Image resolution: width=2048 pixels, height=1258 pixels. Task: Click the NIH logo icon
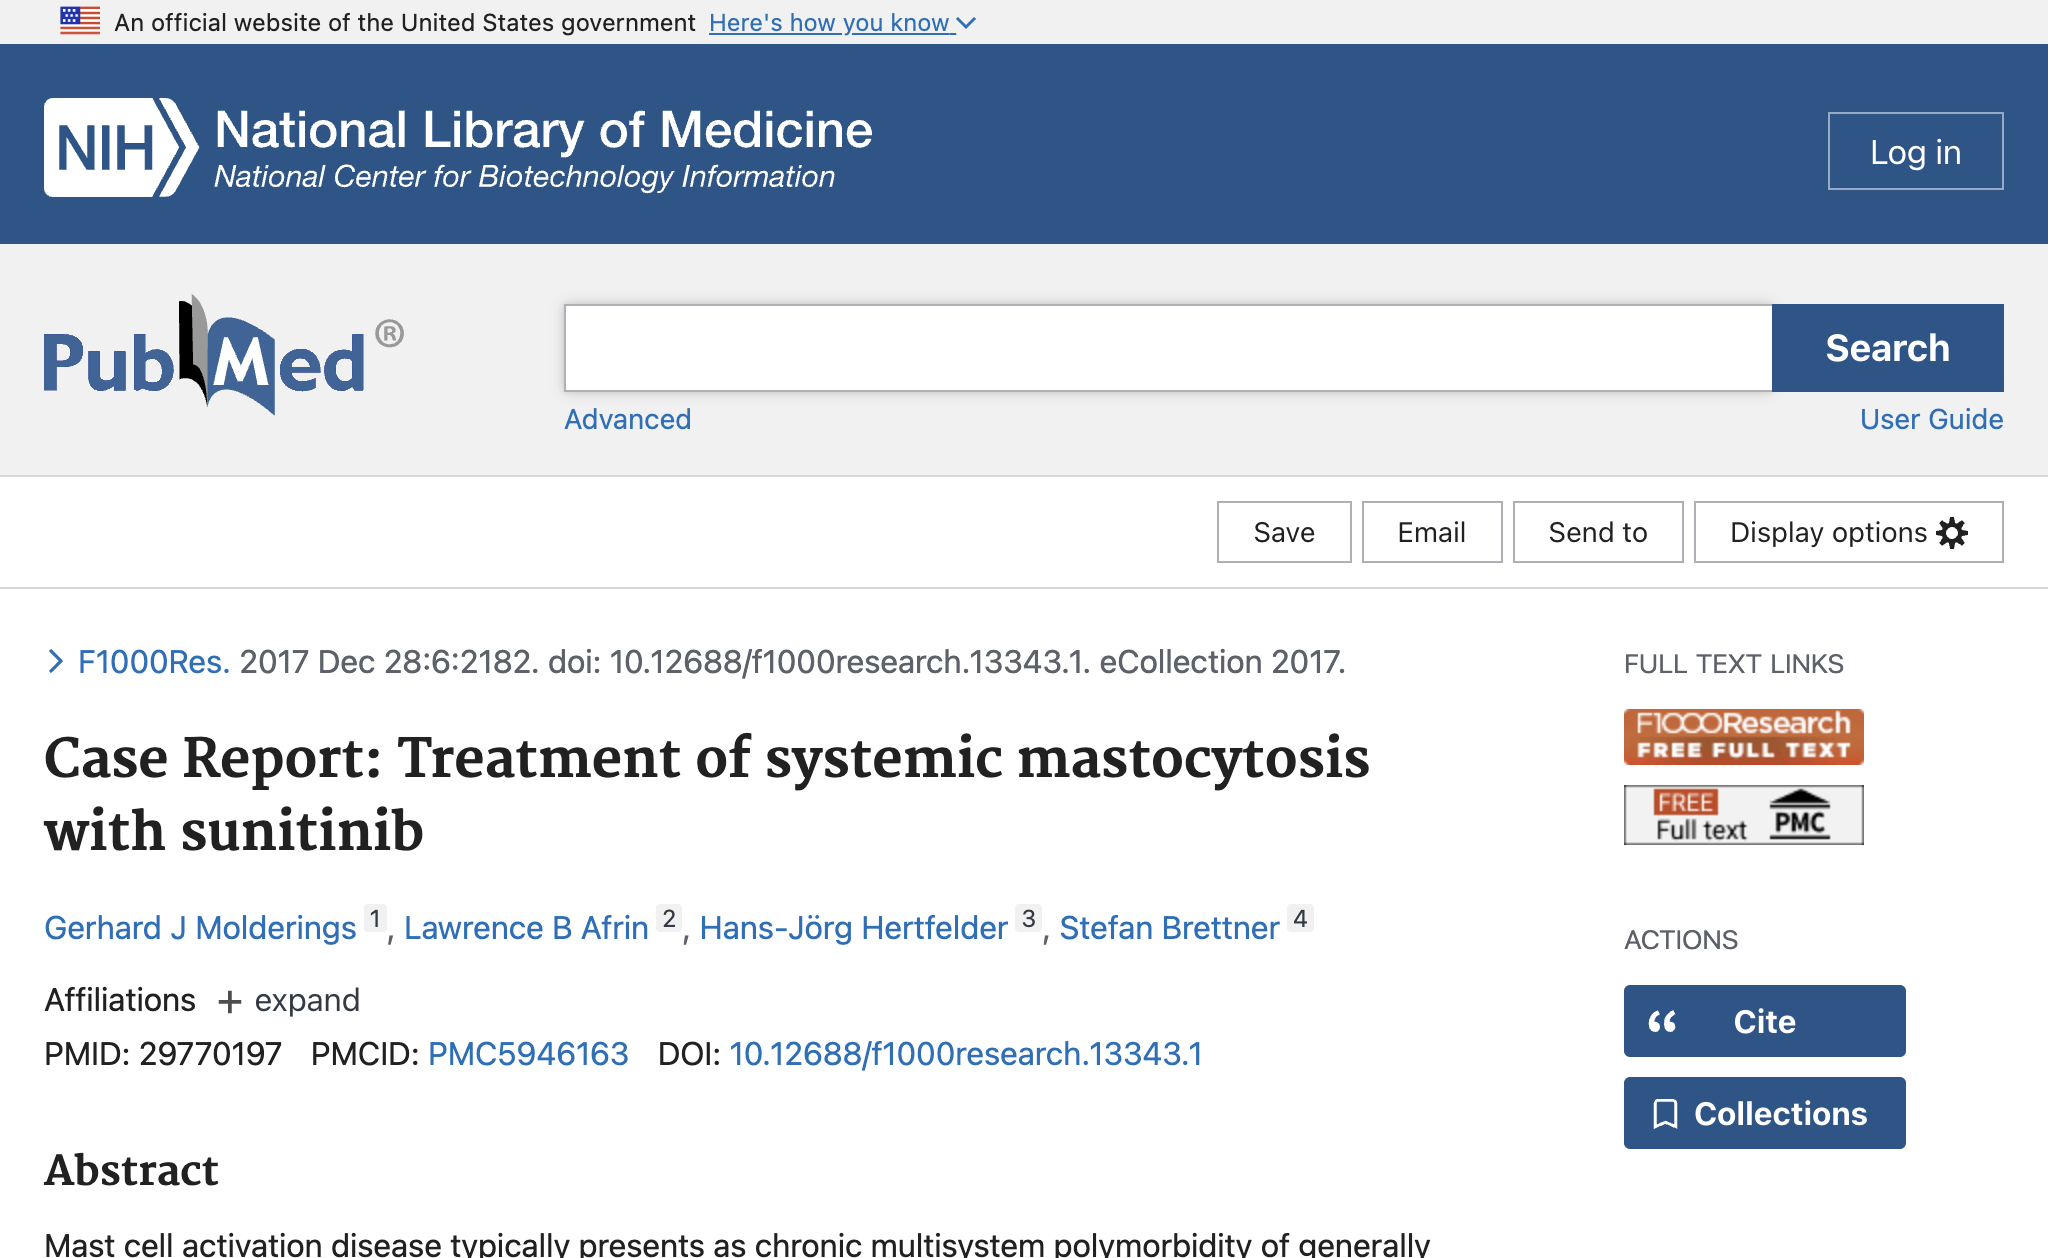coord(120,147)
